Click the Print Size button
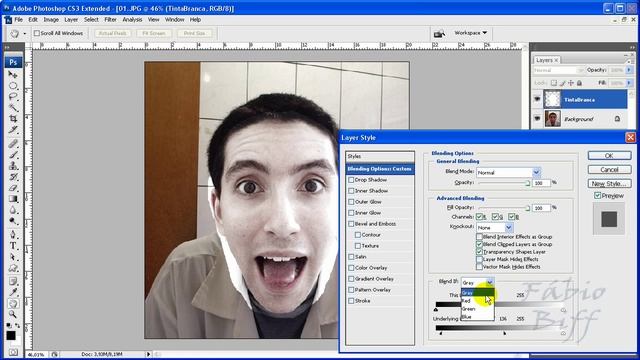This screenshot has width=640, height=360. 194,33
